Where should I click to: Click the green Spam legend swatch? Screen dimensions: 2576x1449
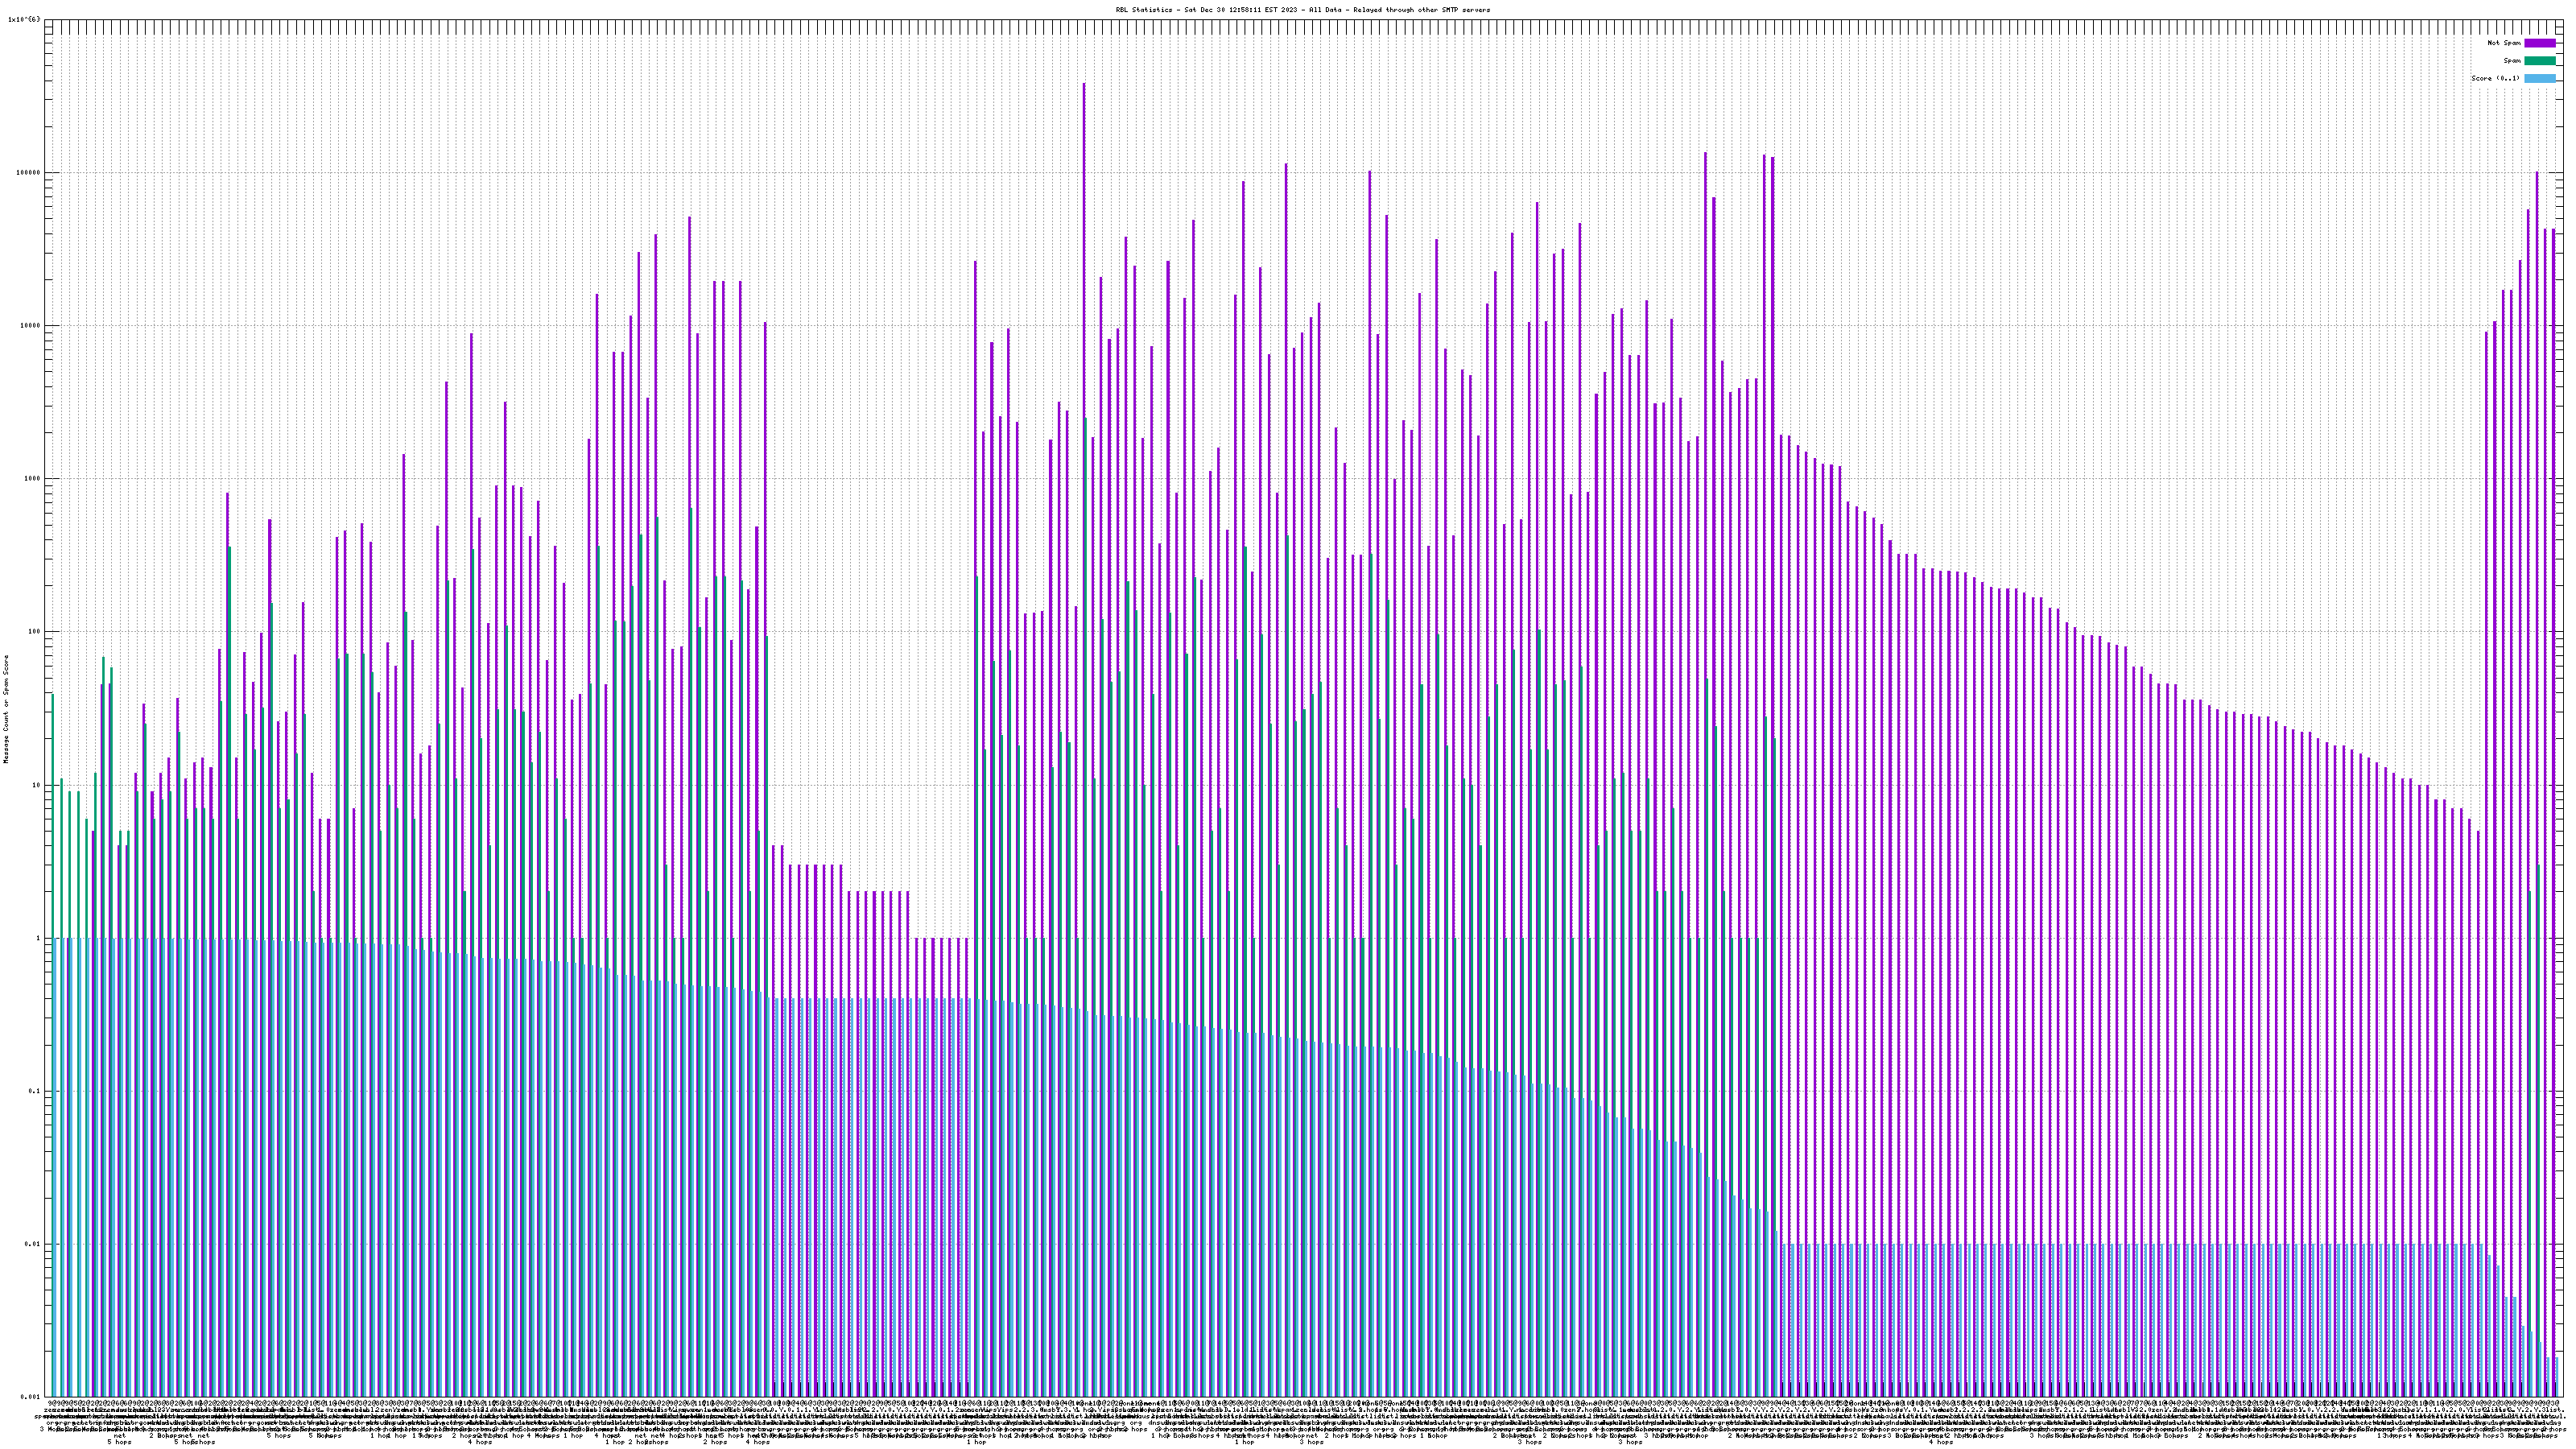pos(2539,61)
